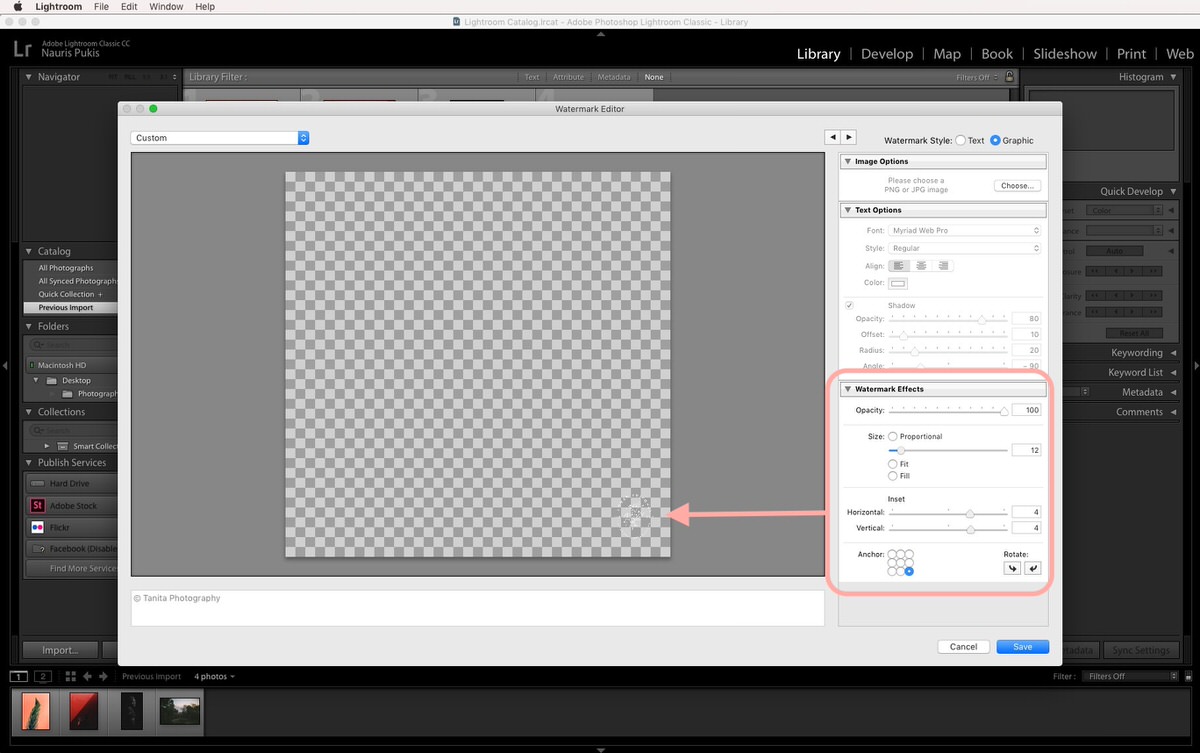Click the Import... button
The width and height of the screenshot is (1200, 753).
coord(60,650)
